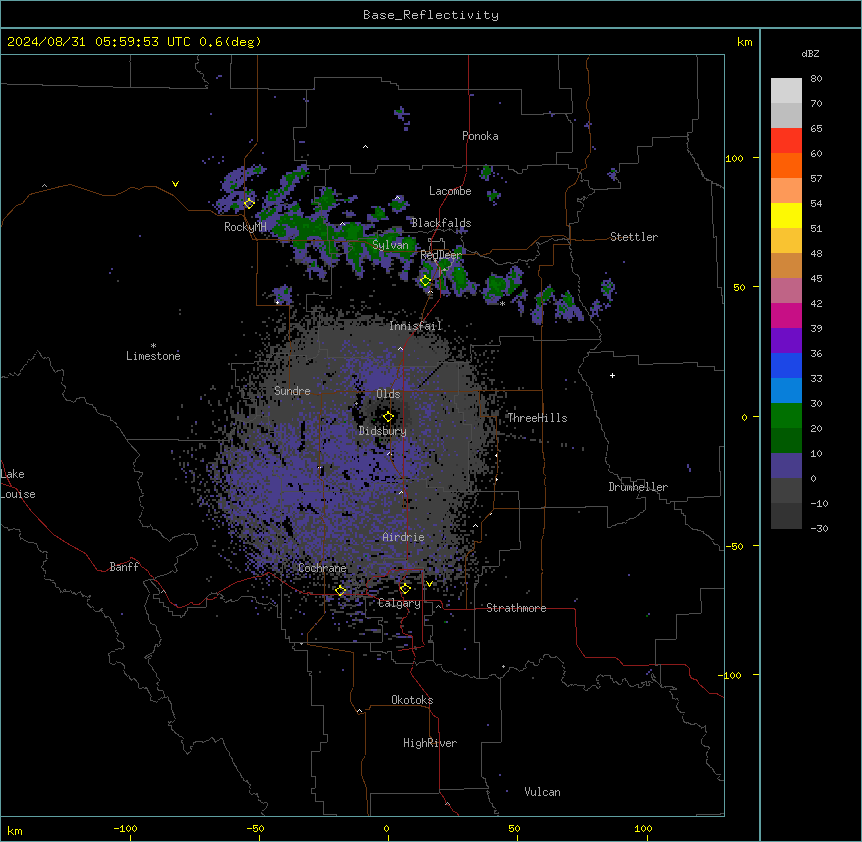Pick the bright green 20-30 dBZ legend swatch
Image resolution: width=862 pixels, height=842 pixels.
tap(786, 416)
